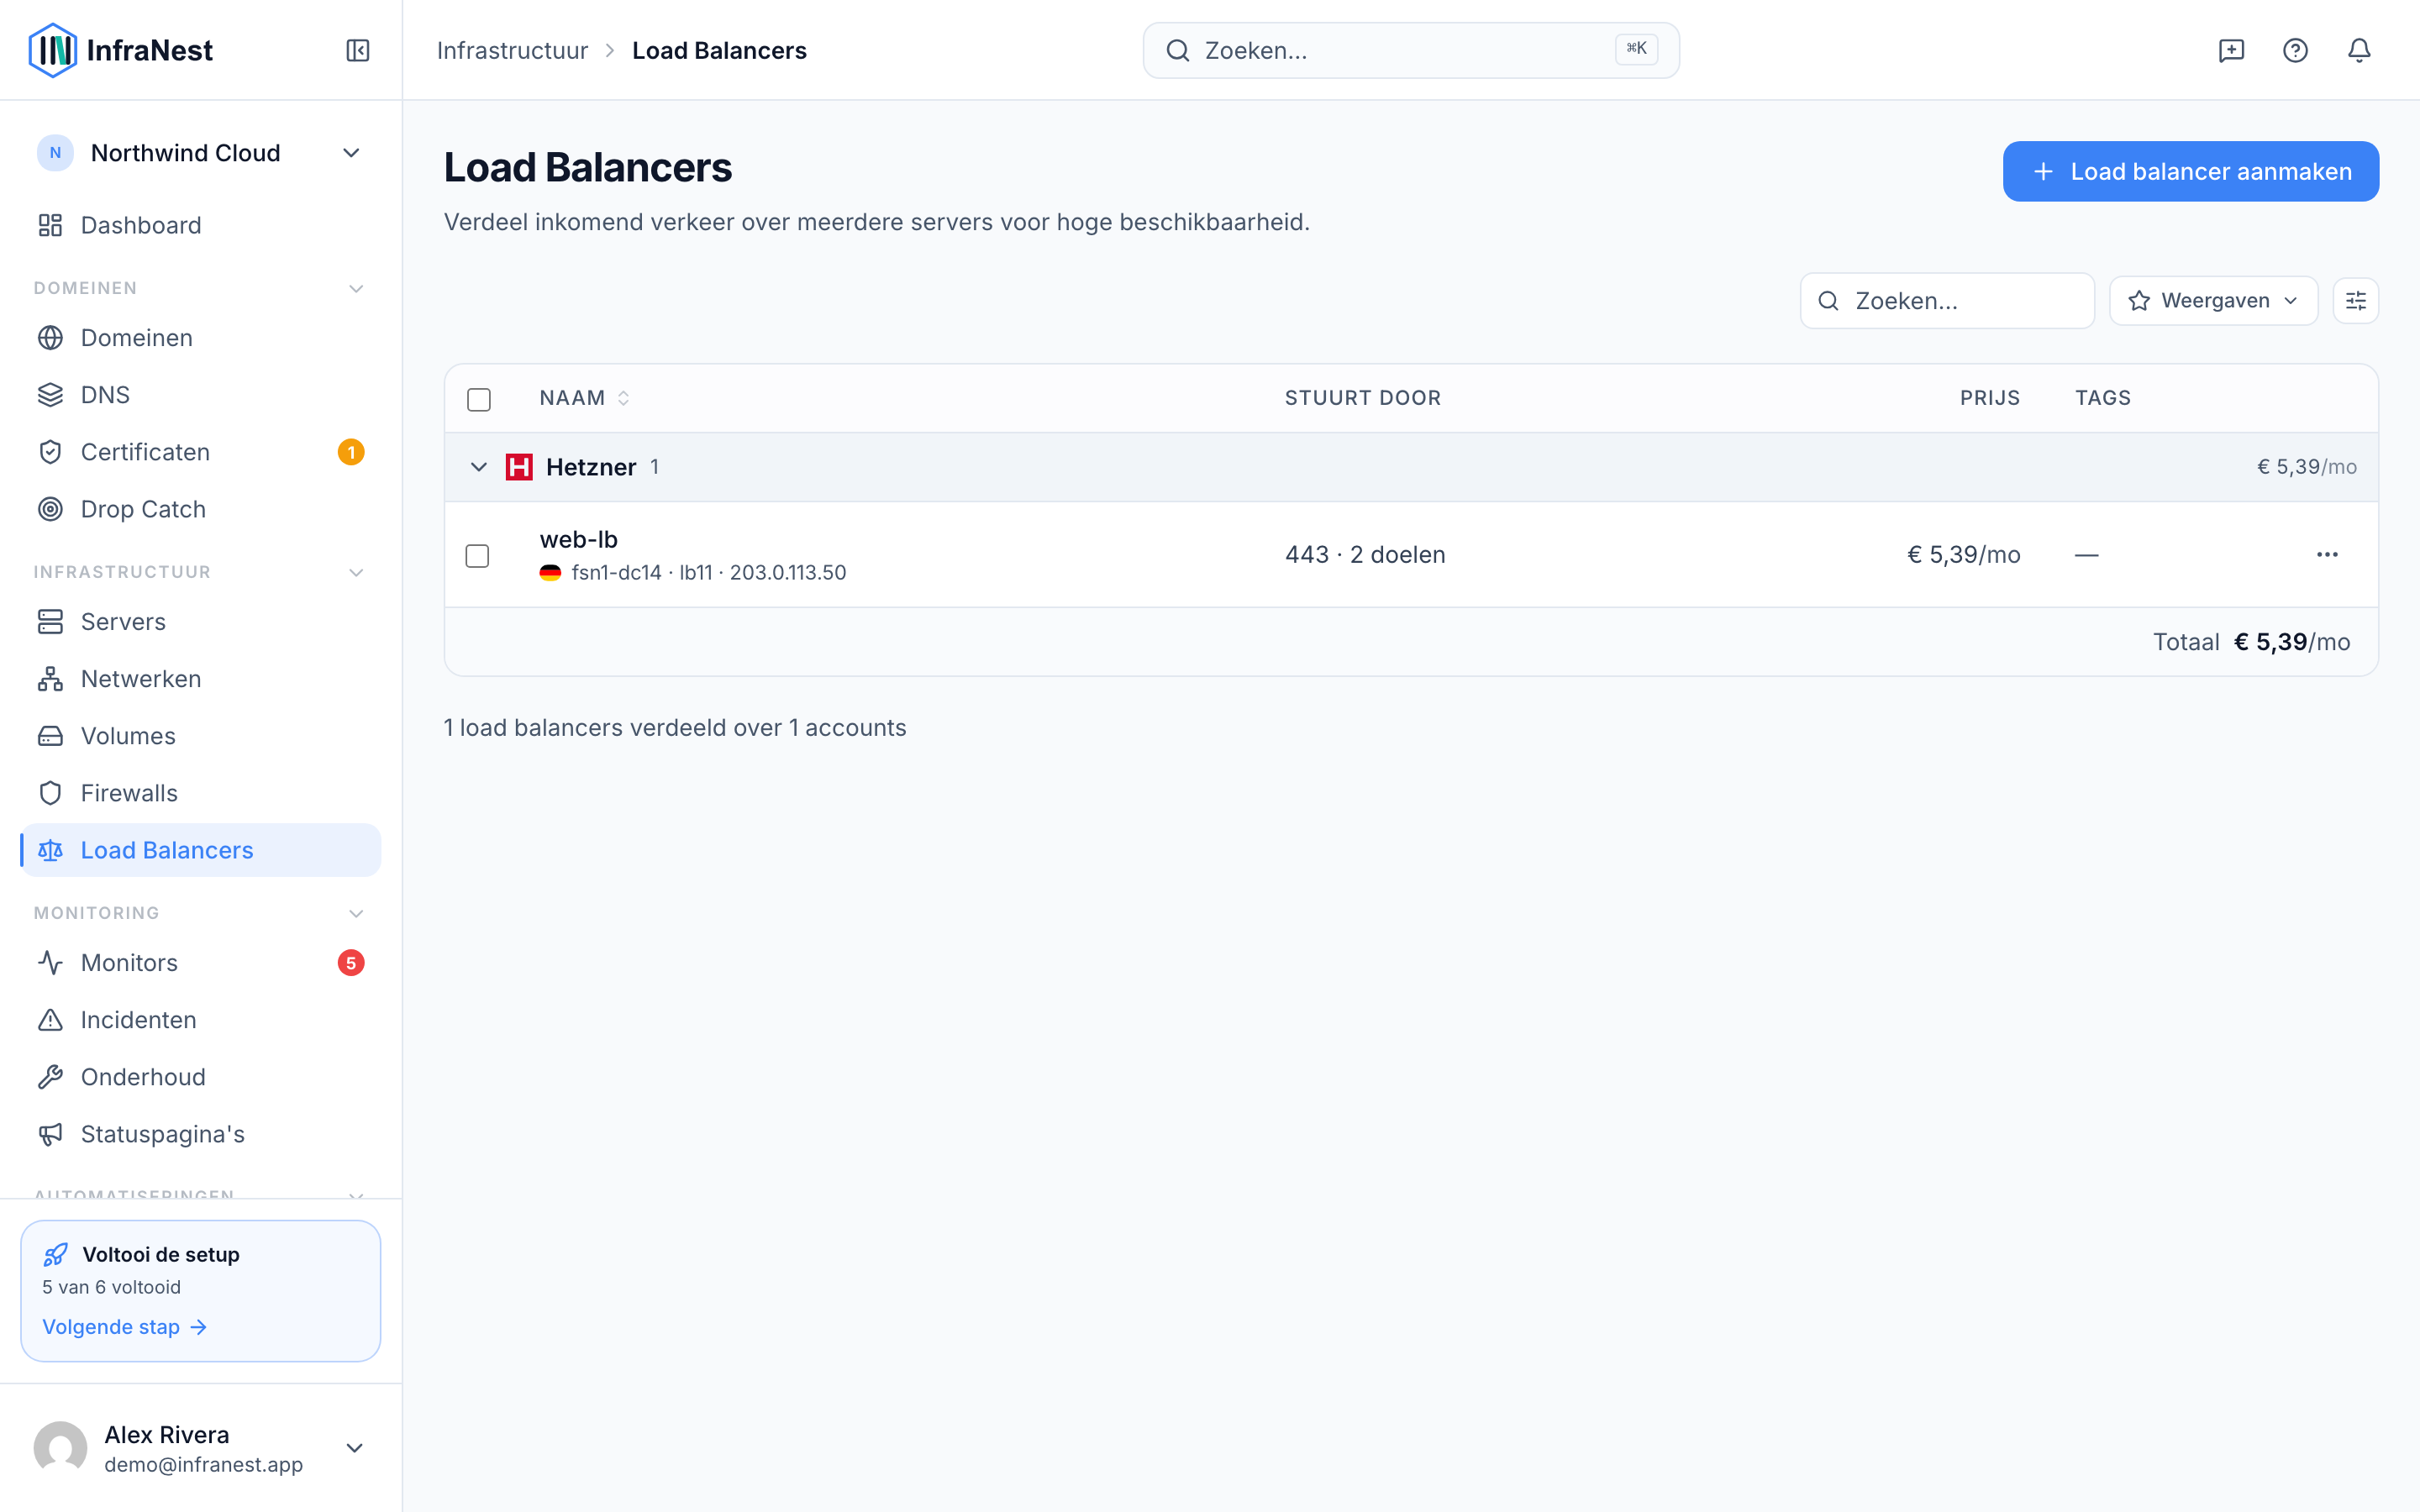Select the web-lb row checkbox
Screen dimensions: 2420x1512
pyautogui.click(x=478, y=555)
